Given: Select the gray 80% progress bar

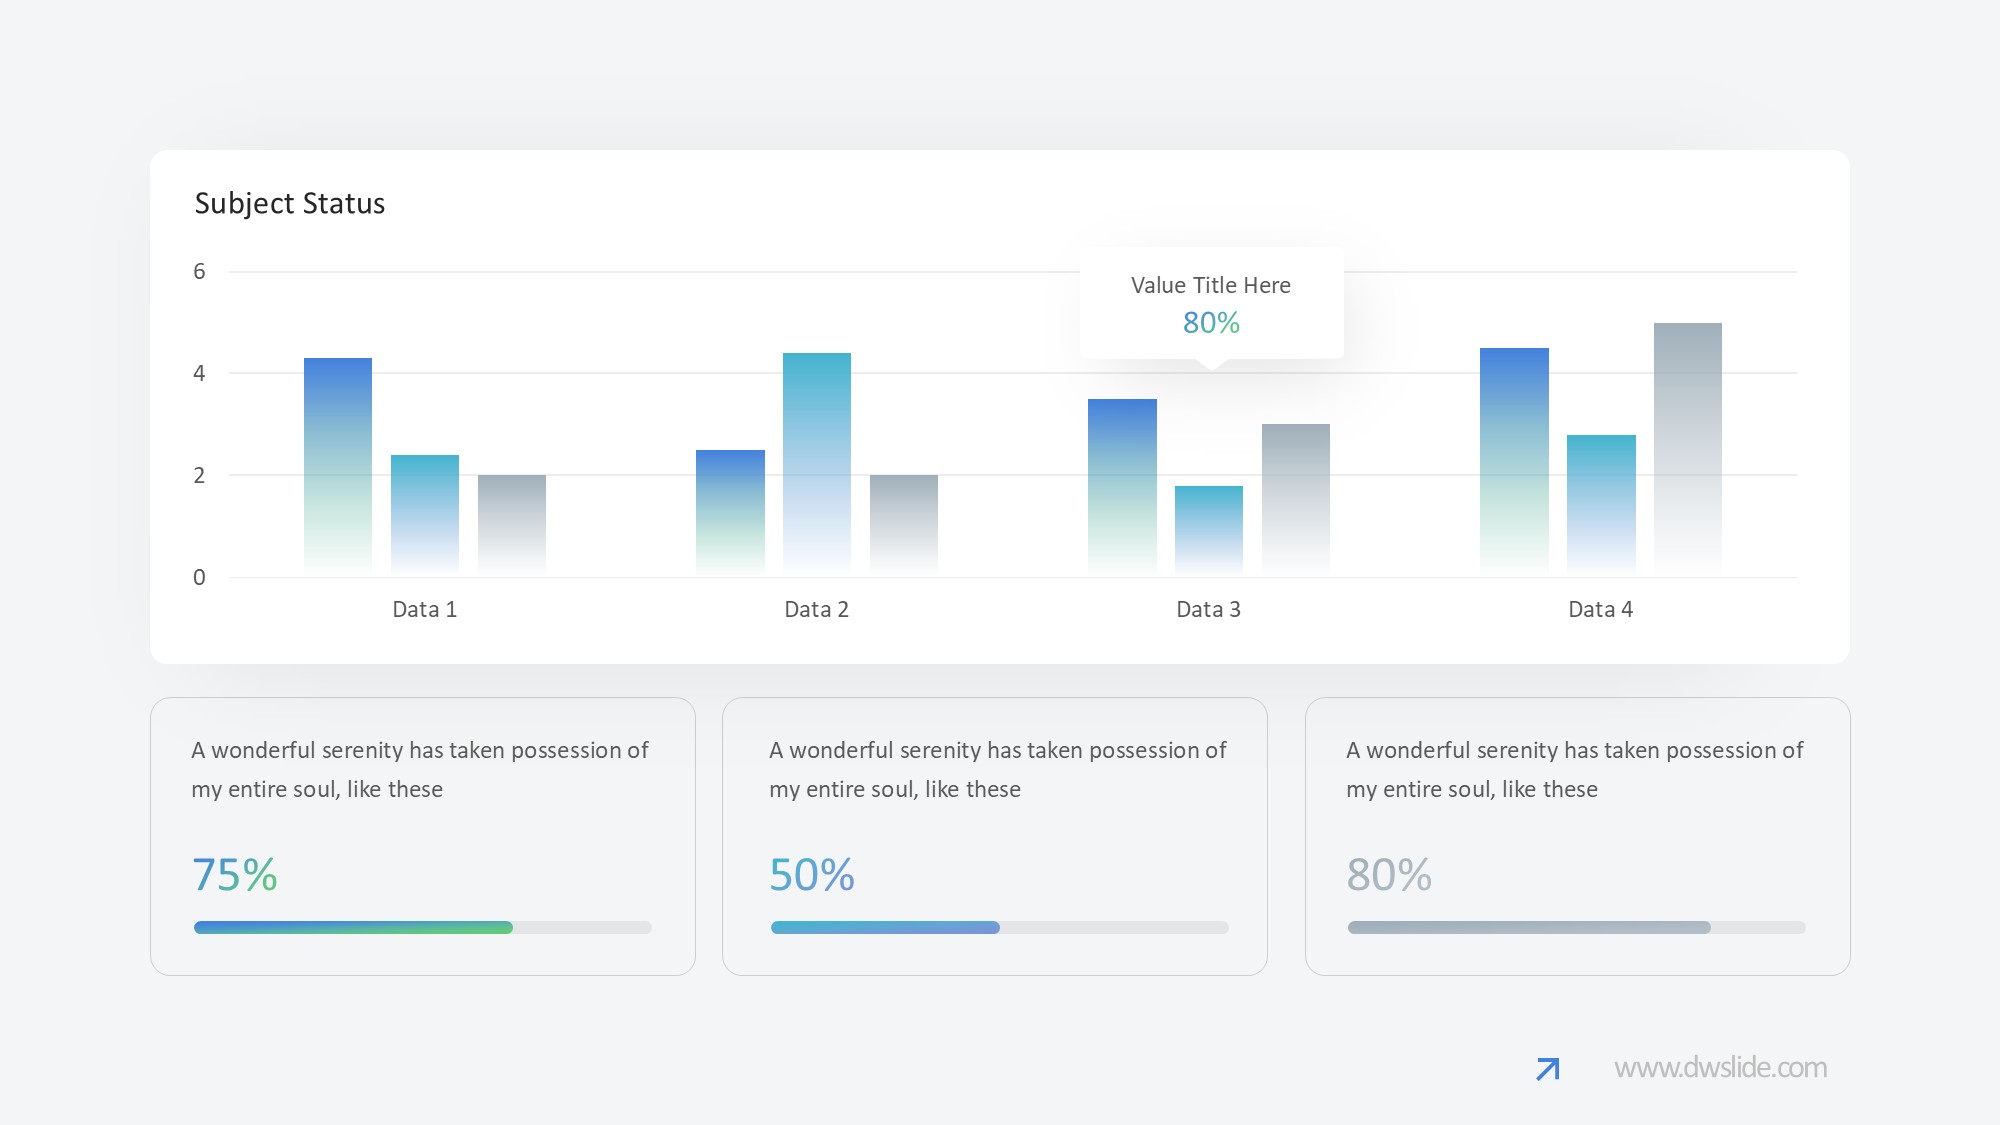Looking at the screenshot, I should [1528, 928].
